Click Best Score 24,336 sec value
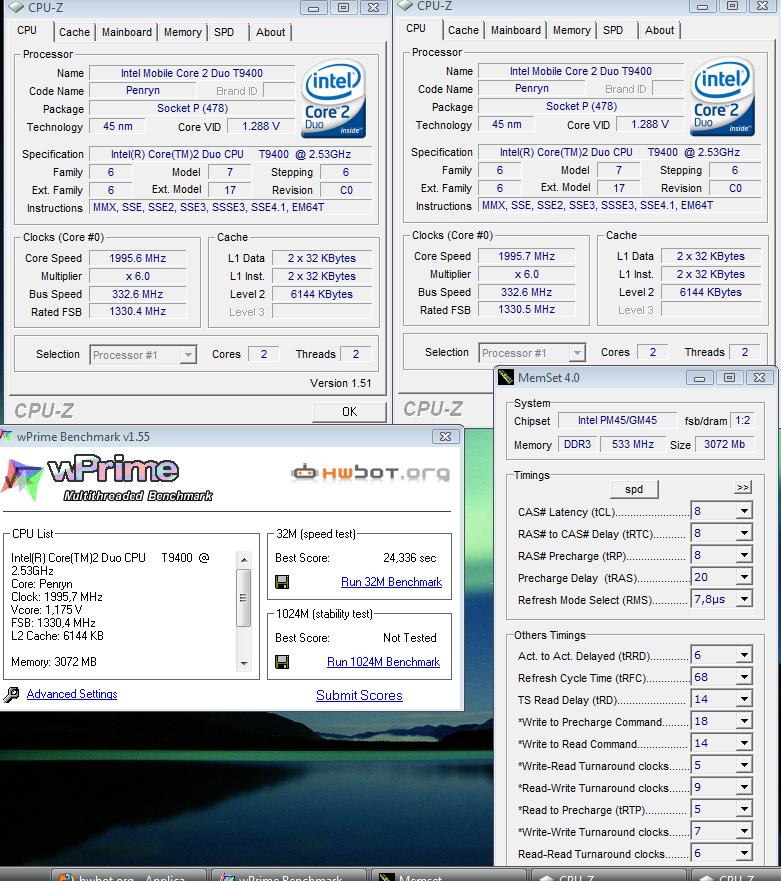781x881 pixels. pos(410,558)
